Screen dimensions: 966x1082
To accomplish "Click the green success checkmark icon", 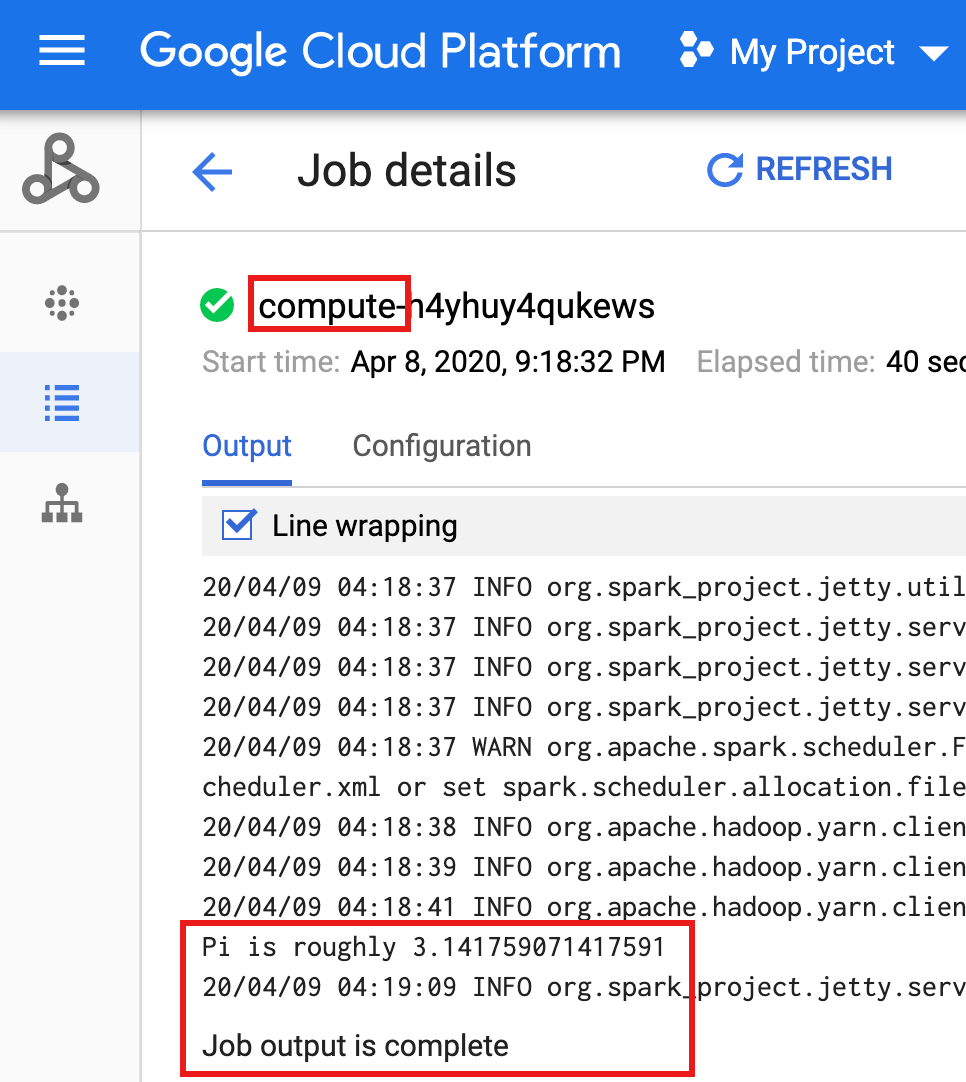I will click(217, 305).
